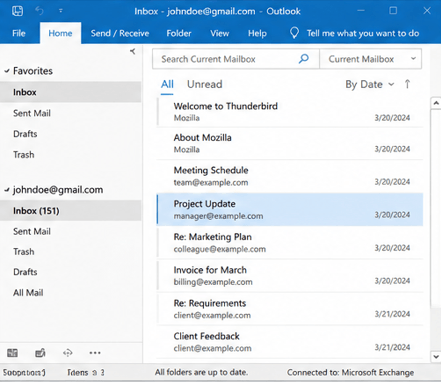Reverse sort order with the up arrow
This screenshot has width=441, height=382.
point(407,84)
